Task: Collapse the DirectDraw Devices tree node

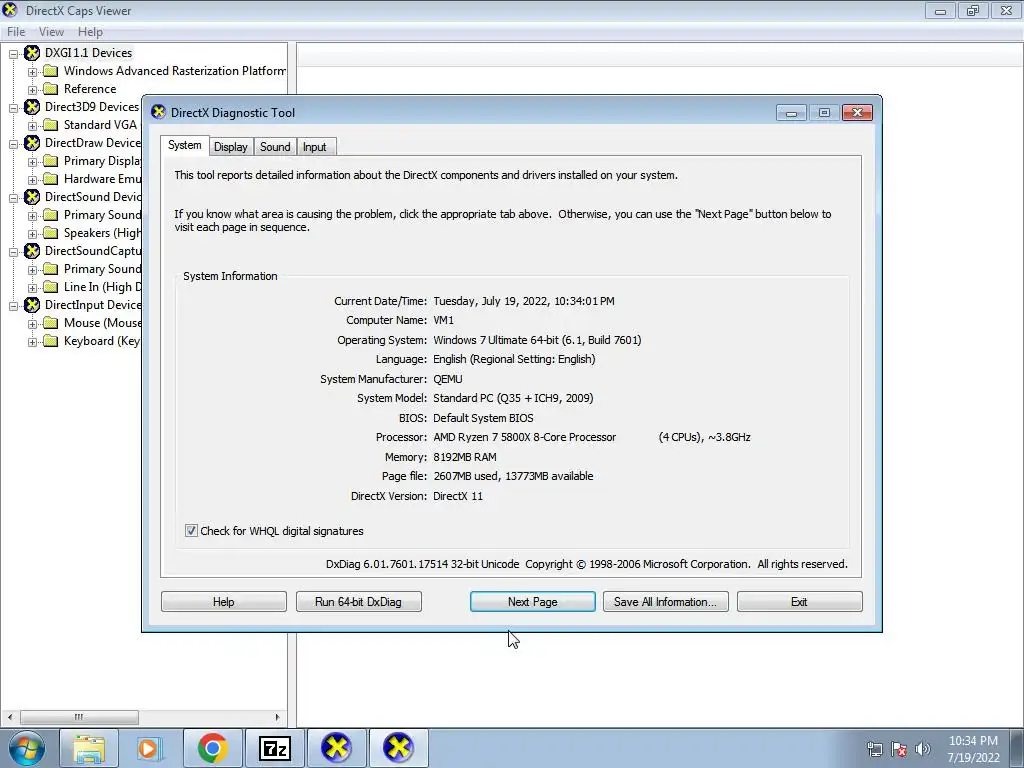Action: (x=13, y=144)
